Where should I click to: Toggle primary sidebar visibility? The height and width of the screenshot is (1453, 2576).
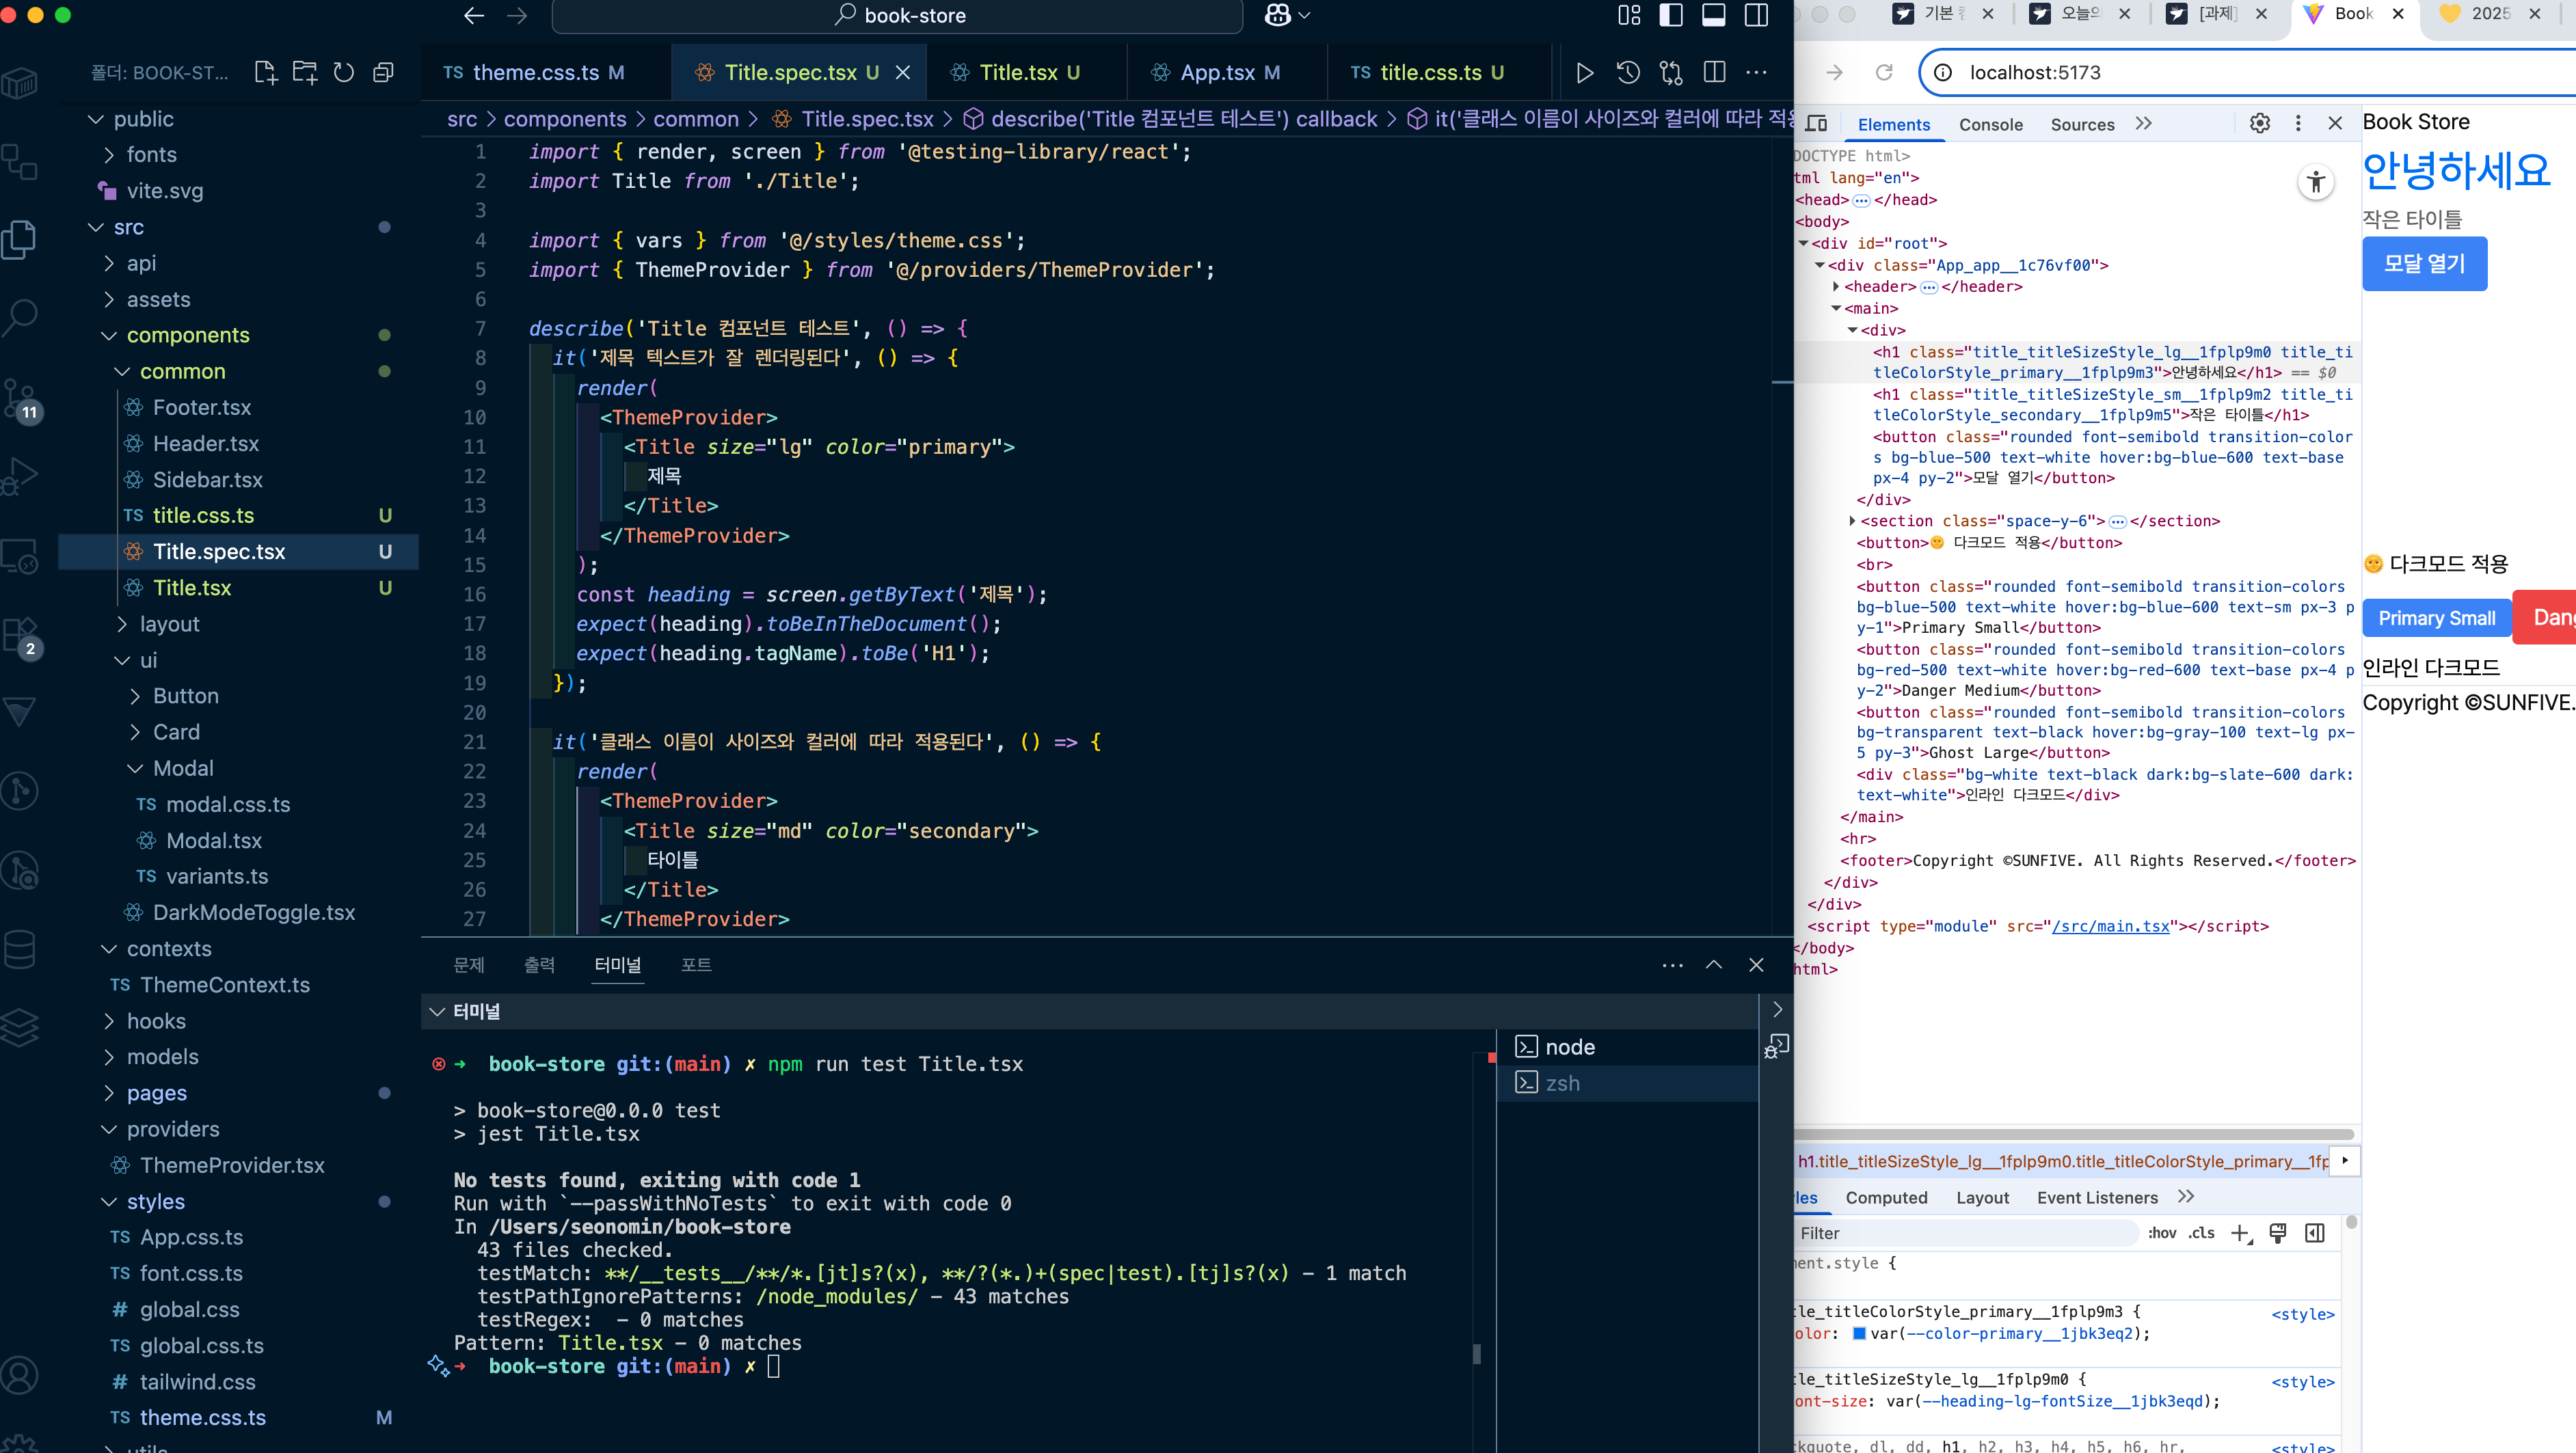pyautogui.click(x=1671, y=16)
